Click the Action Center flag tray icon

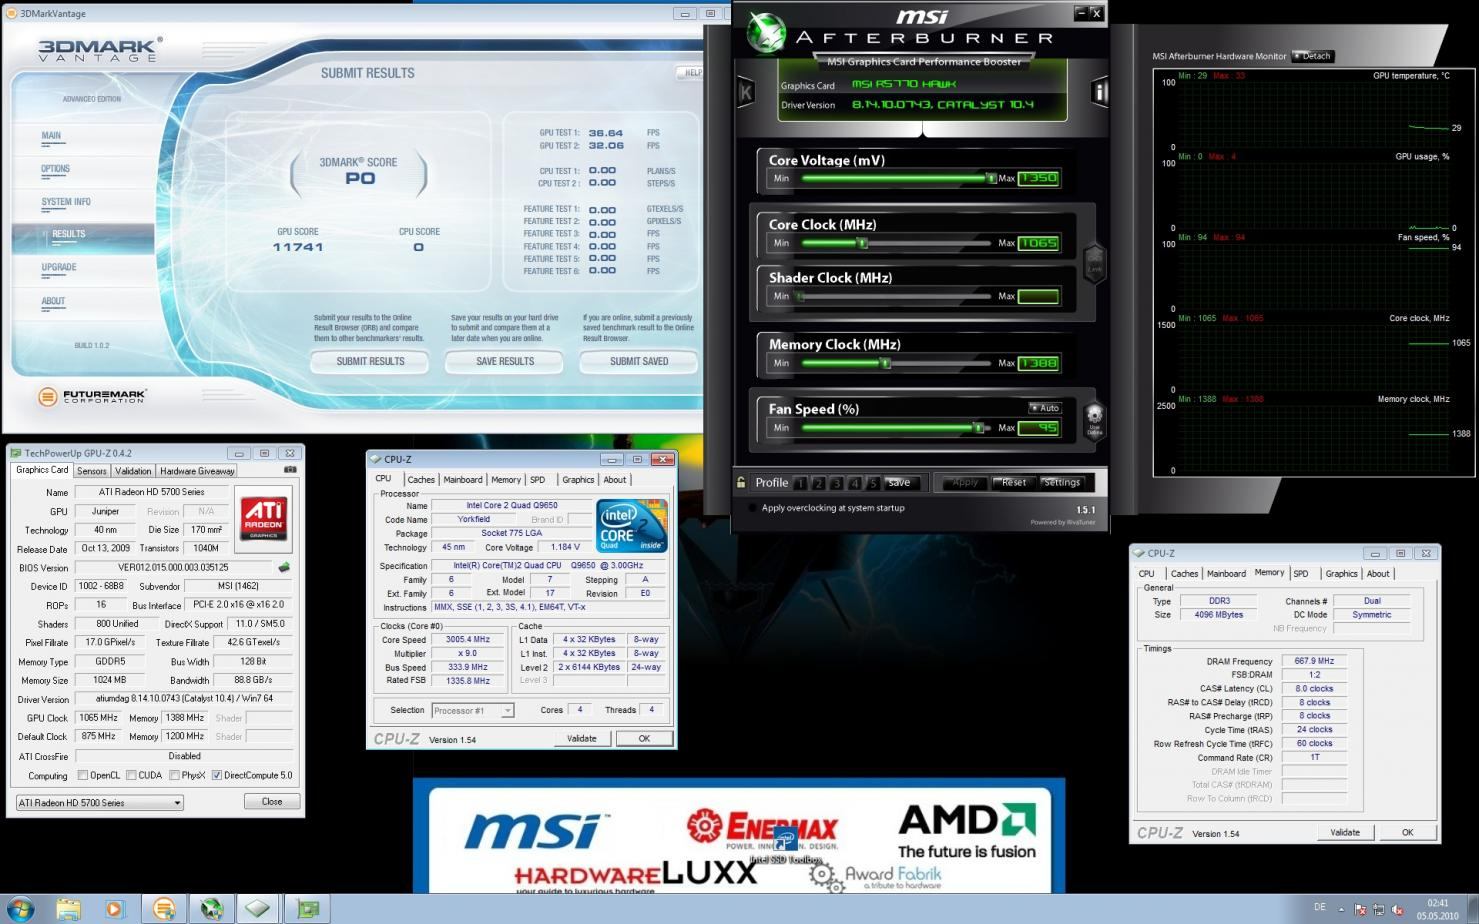(x=1360, y=909)
